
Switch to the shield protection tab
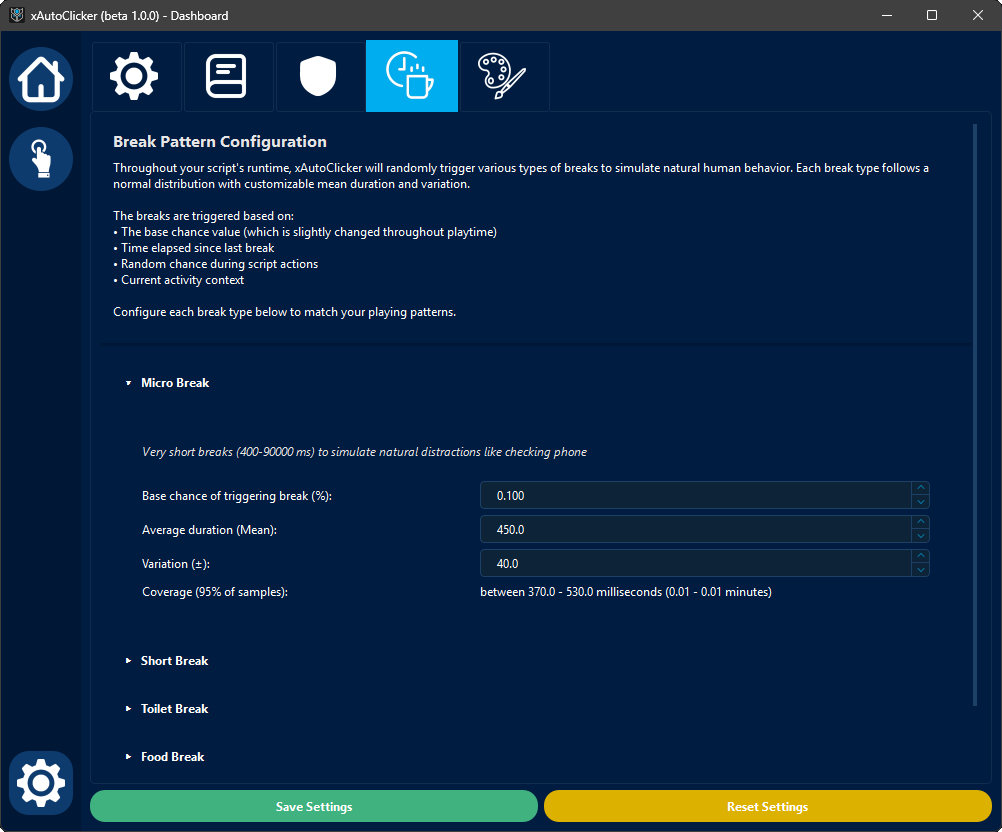[319, 77]
